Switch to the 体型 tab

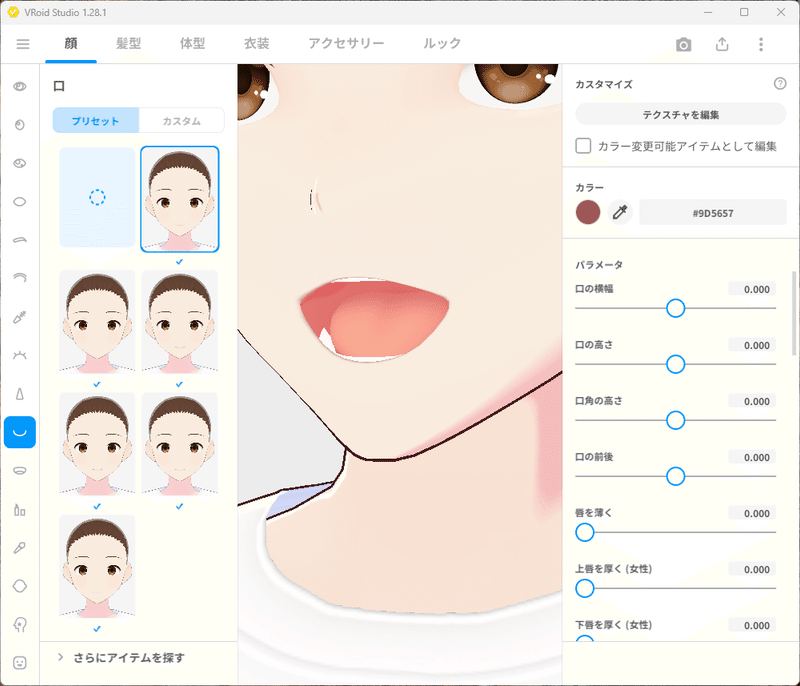(192, 43)
